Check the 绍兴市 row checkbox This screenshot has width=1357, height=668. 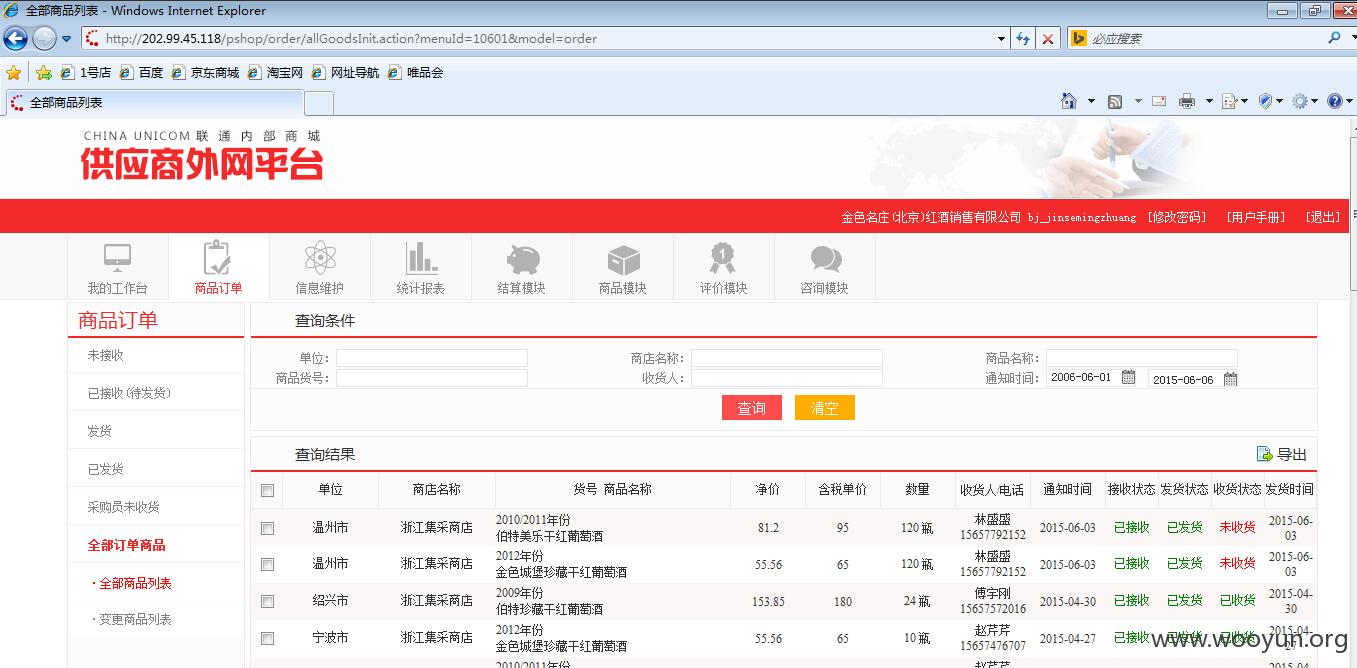(x=267, y=601)
